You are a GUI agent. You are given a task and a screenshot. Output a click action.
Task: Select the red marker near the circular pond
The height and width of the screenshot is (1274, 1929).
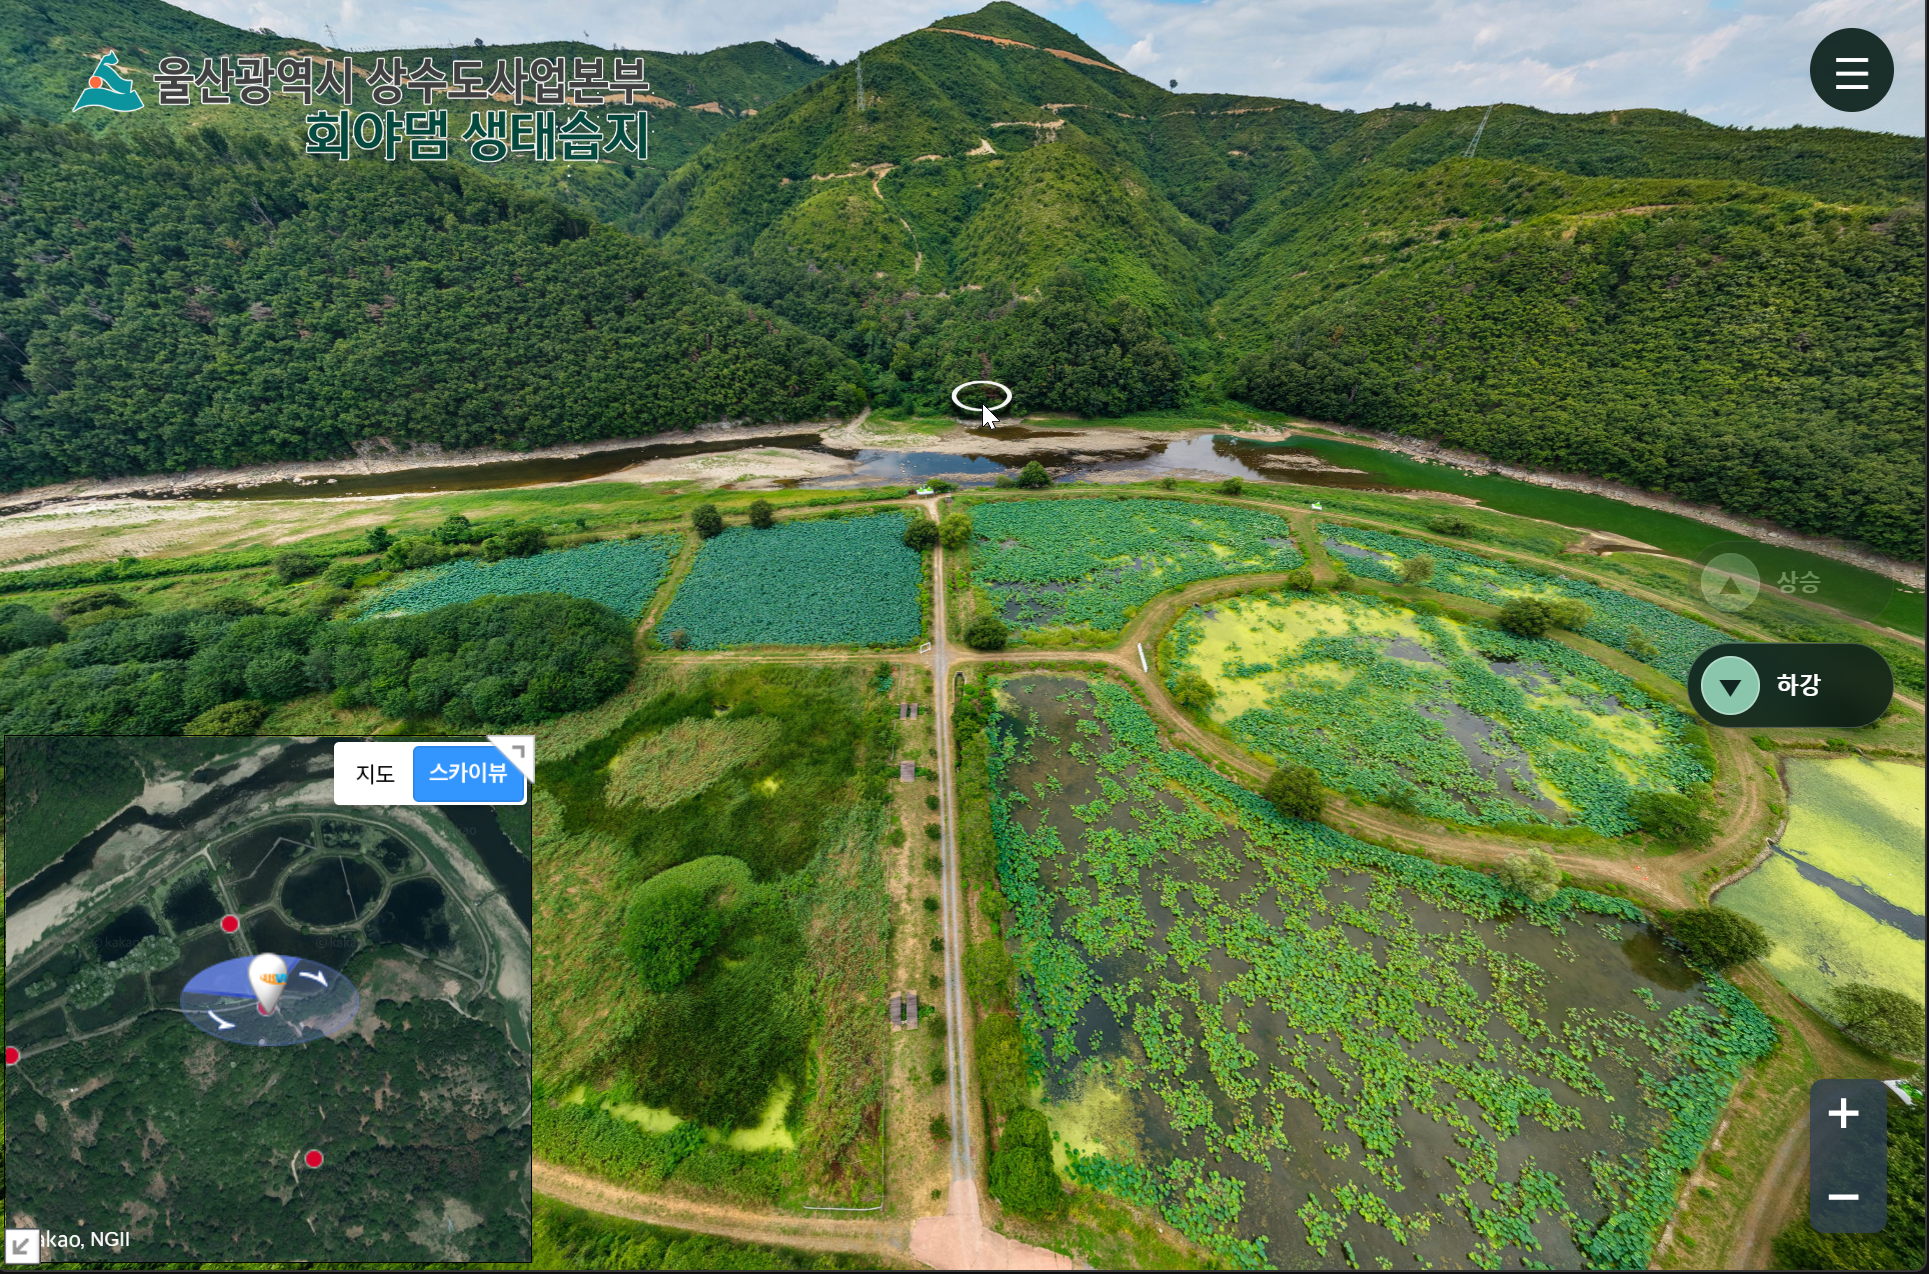point(230,923)
